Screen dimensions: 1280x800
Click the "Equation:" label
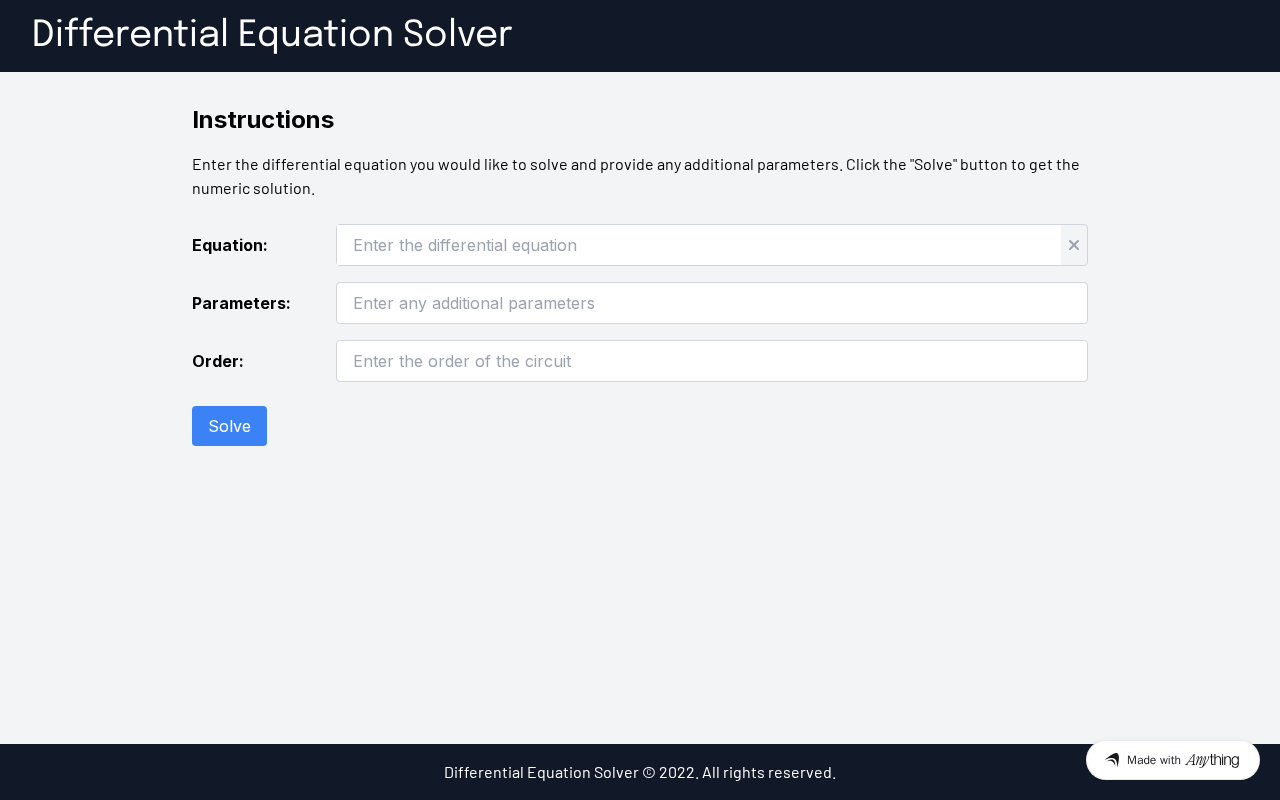[x=229, y=245]
